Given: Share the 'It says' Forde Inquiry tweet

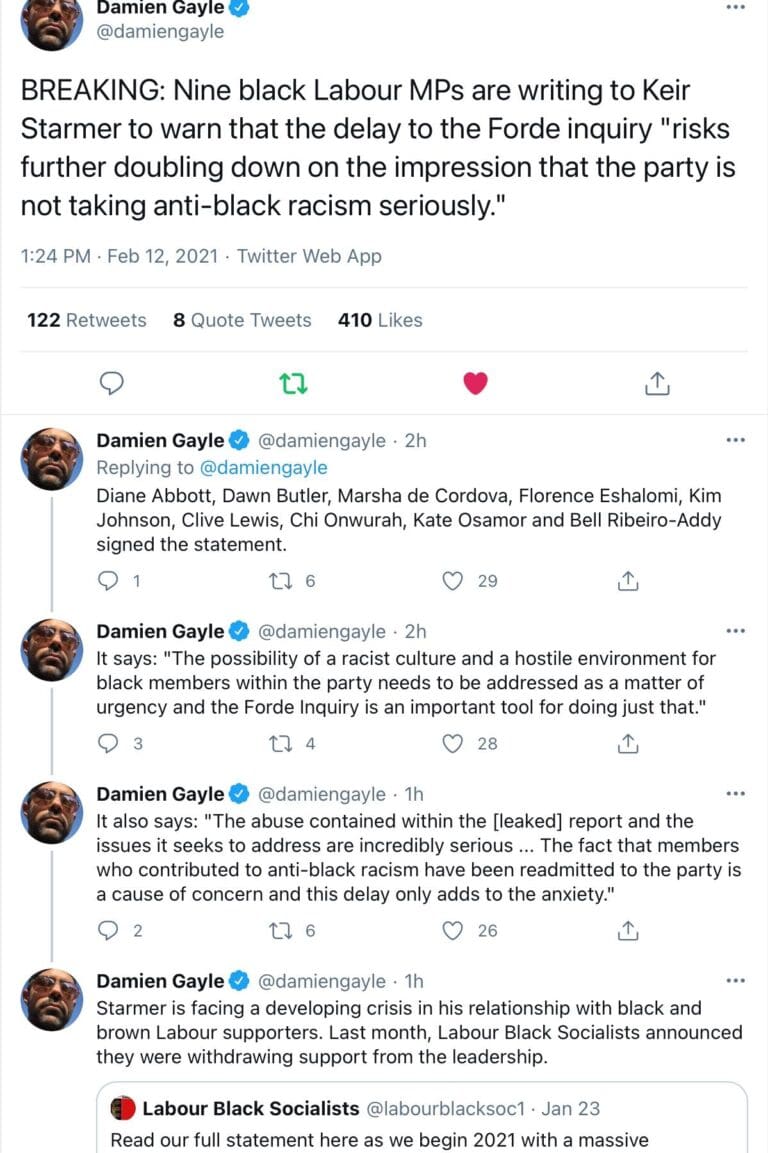Looking at the screenshot, I should [x=628, y=743].
